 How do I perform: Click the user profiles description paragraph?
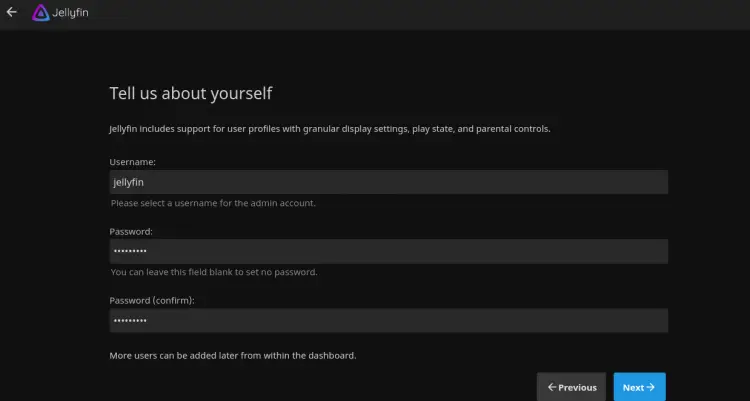(x=329, y=128)
